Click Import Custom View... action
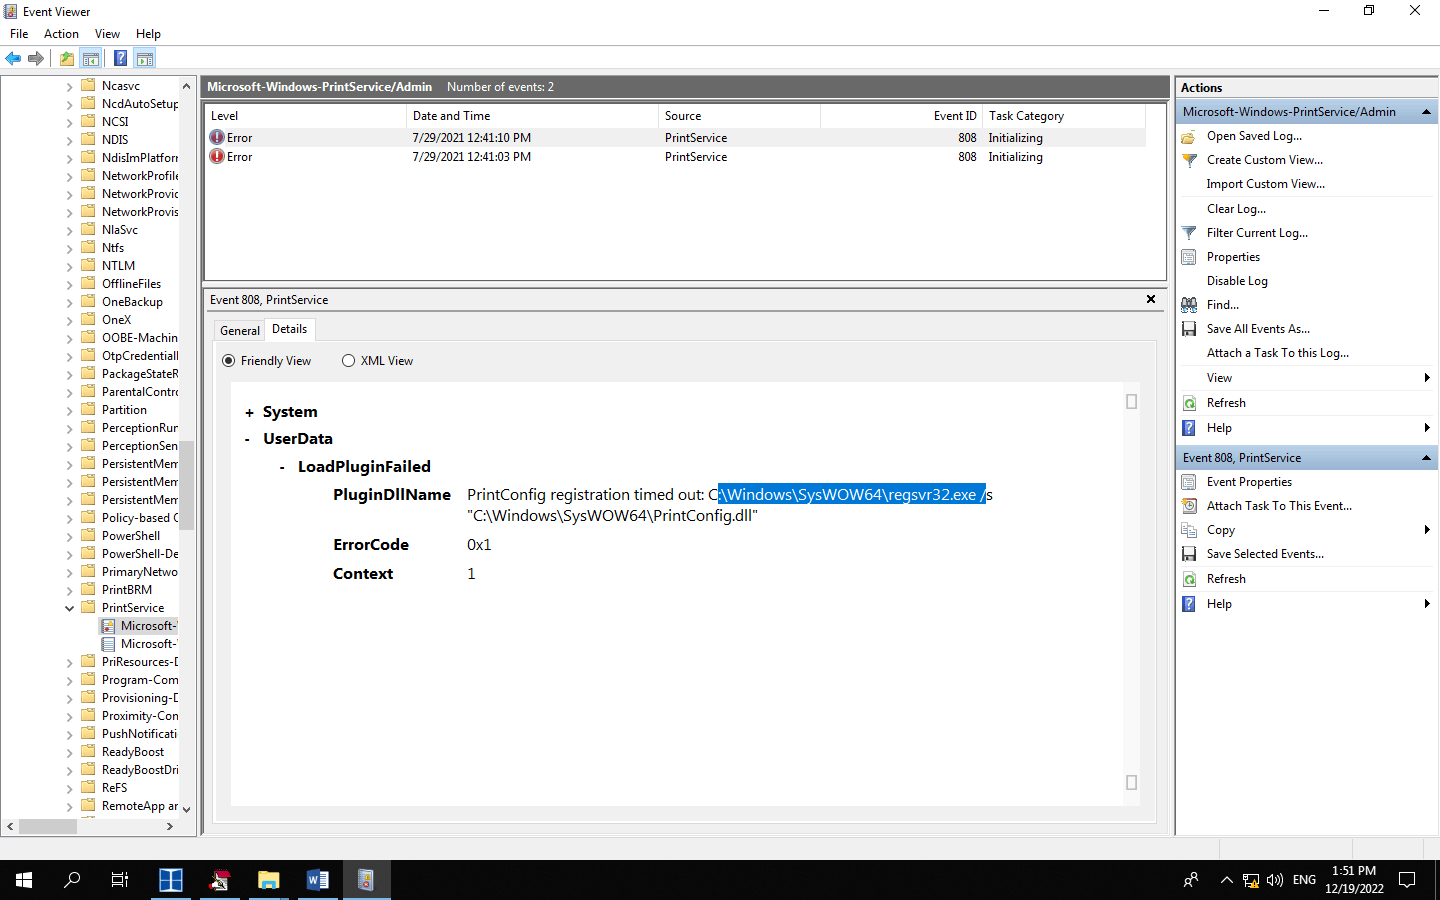 point(1266,184)
